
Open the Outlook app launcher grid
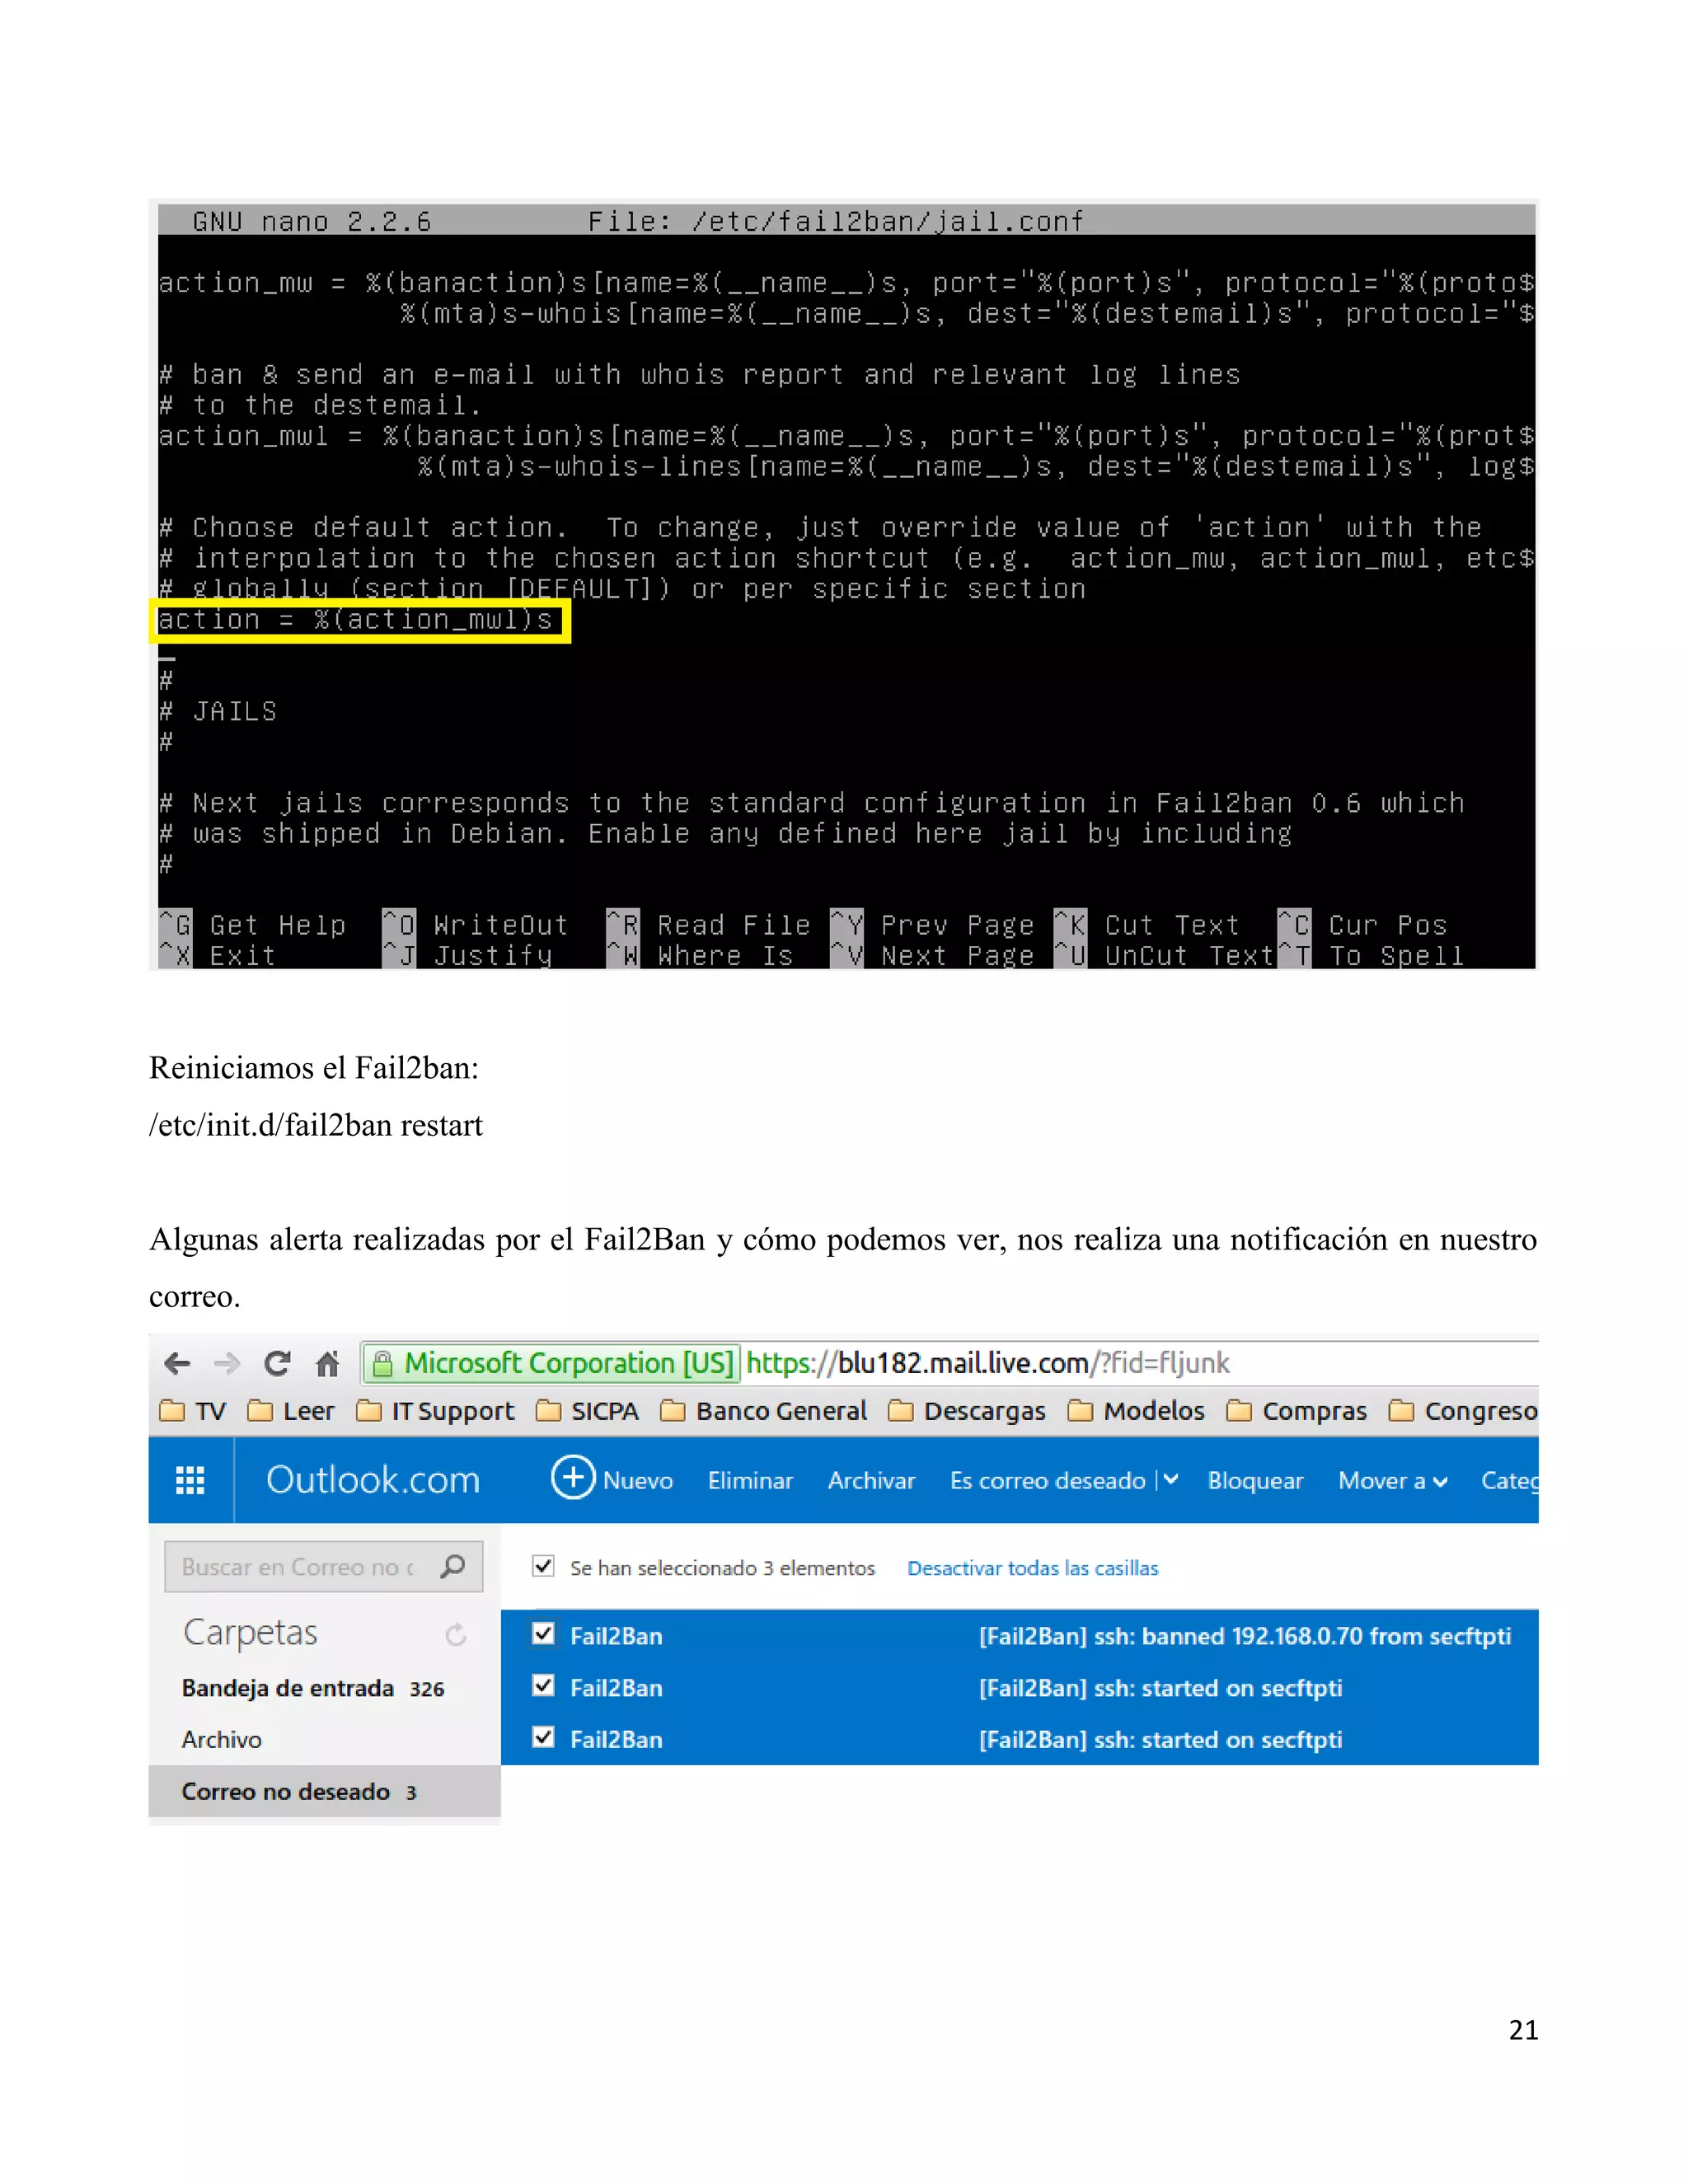[190, 1480]
